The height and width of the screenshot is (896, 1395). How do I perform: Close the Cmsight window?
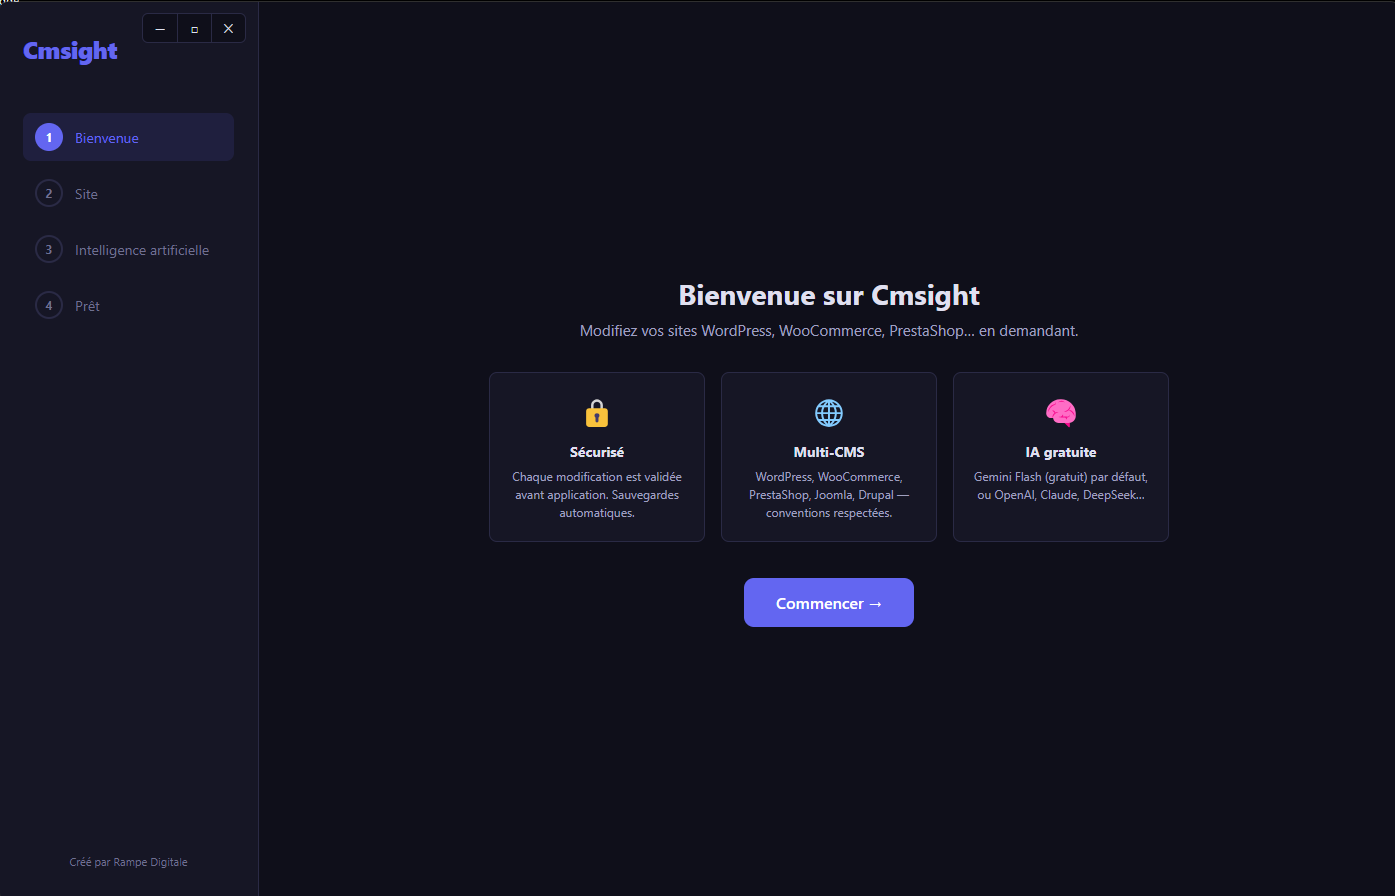(x=228, y=29)
